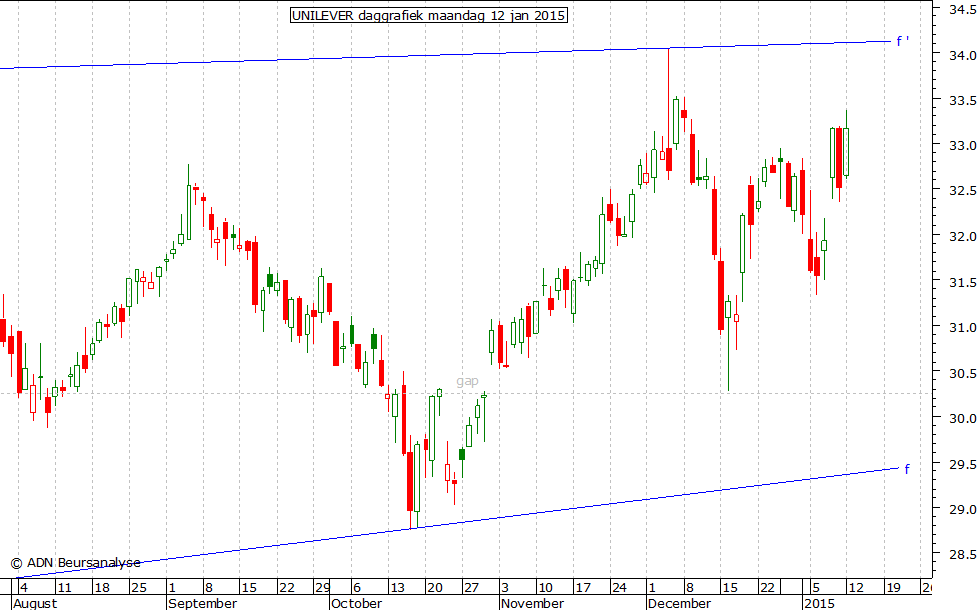Click date tick 24 in November
Viewport: 980px width, 610px height.
pos(619,588)
